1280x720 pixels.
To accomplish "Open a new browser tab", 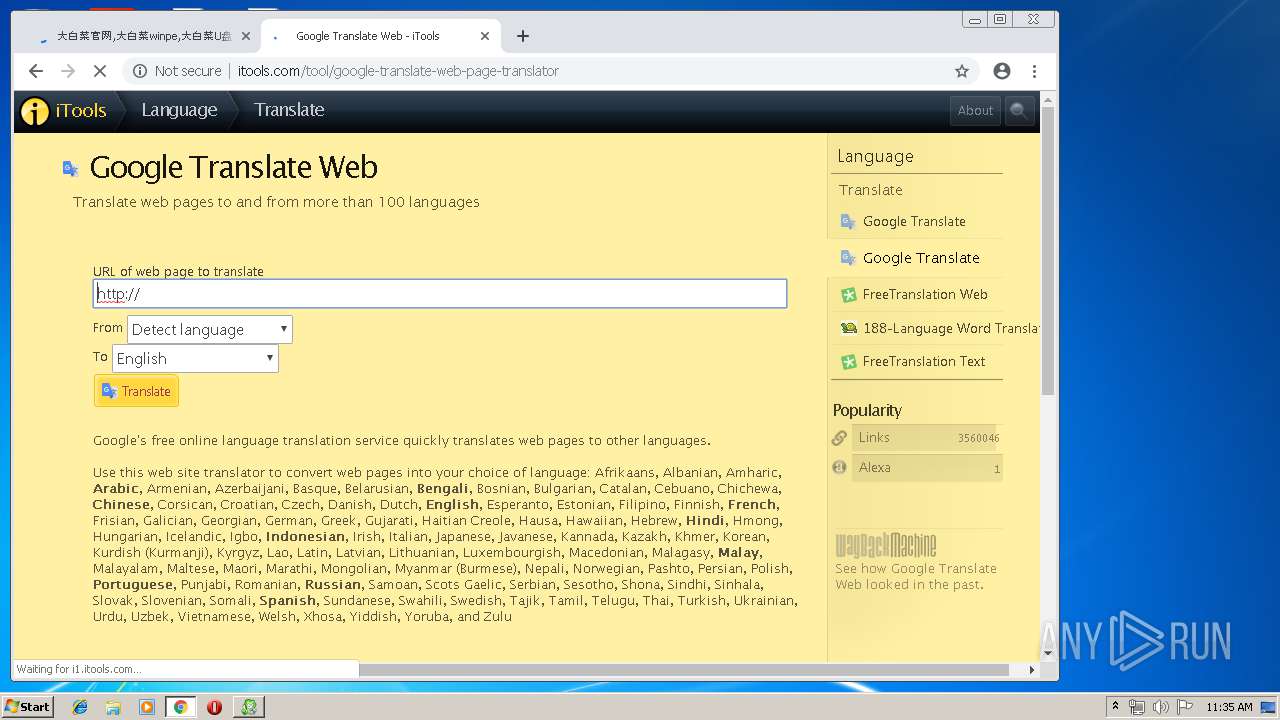I will (x=523, y=36).
